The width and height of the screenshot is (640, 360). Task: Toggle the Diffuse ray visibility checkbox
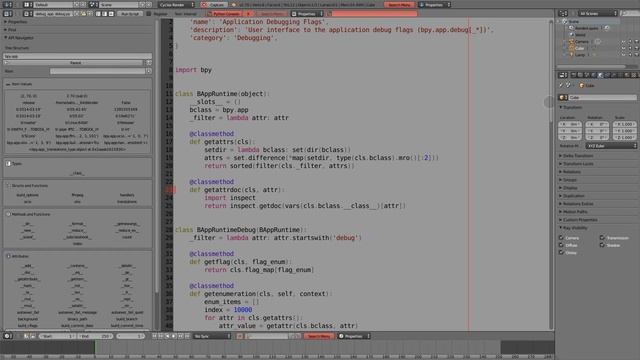click(562, 245)
